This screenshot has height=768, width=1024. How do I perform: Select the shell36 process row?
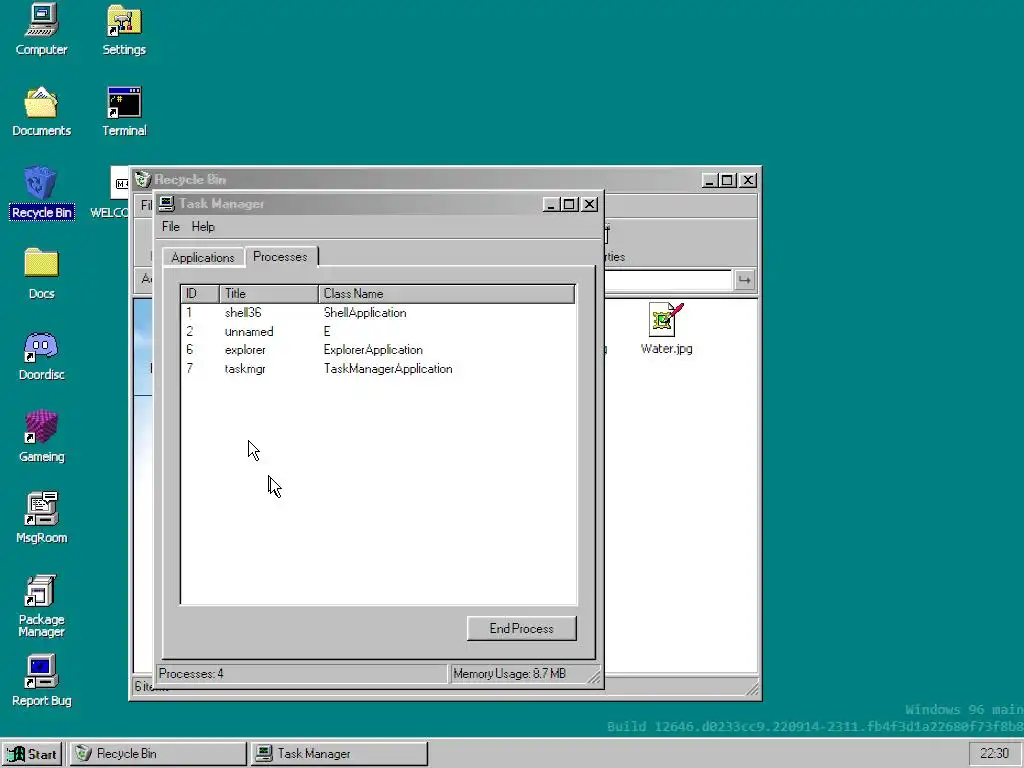pos(378,313)
